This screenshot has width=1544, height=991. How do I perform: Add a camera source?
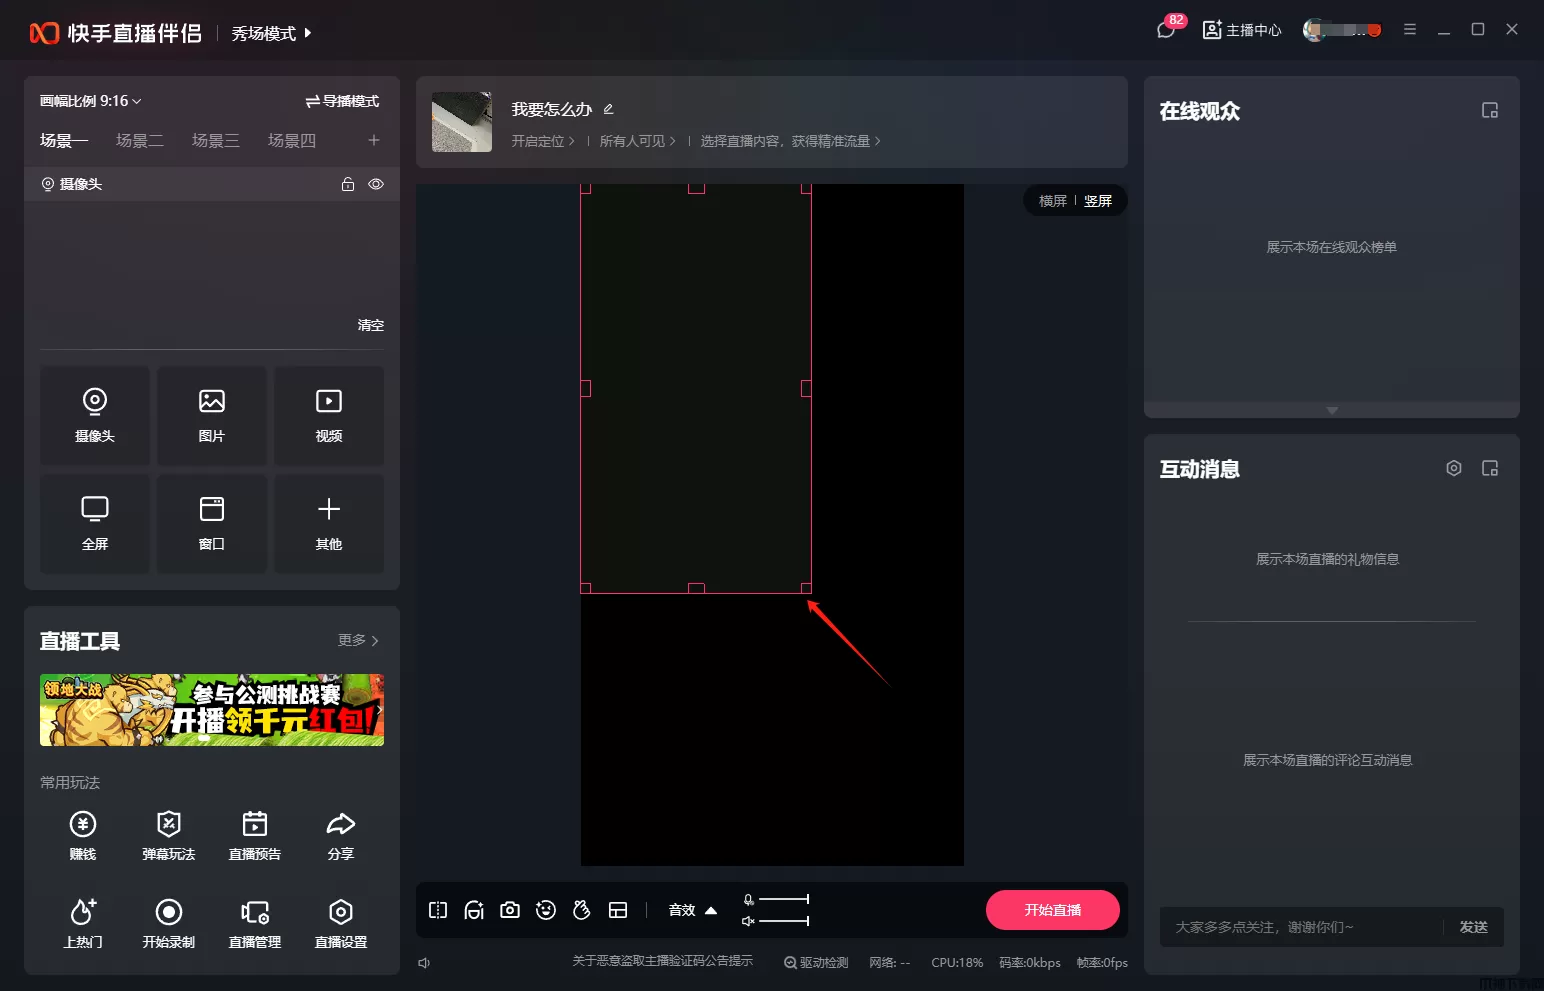95,415
